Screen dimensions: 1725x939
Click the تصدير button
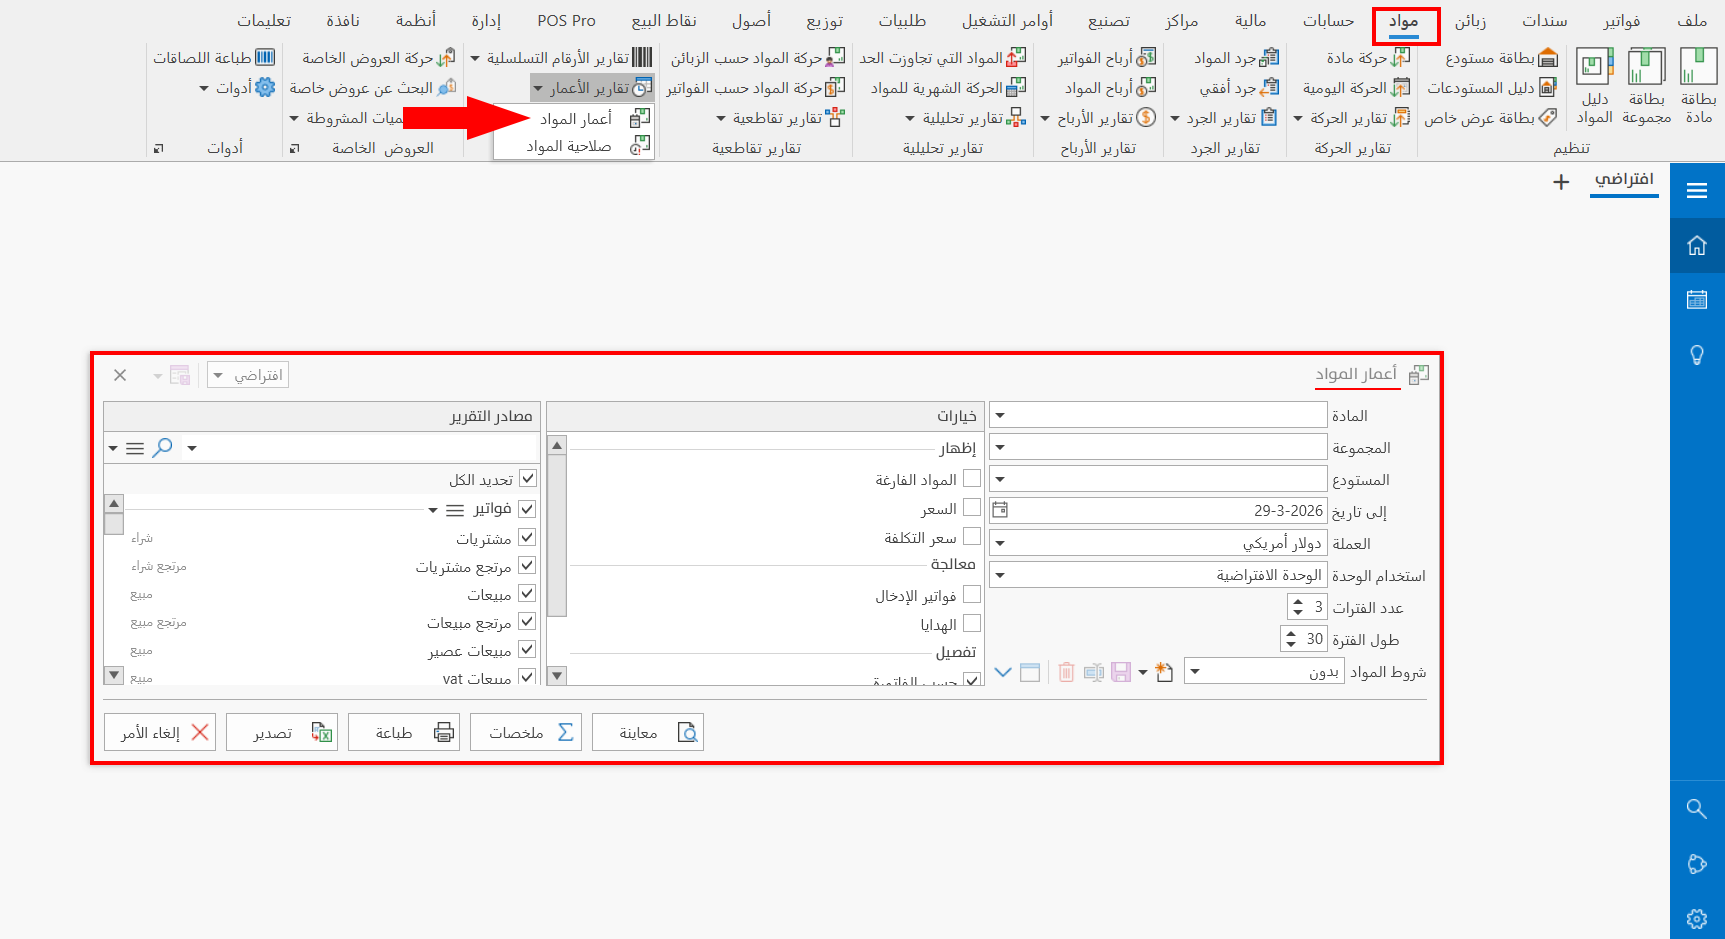pos(282,731)
